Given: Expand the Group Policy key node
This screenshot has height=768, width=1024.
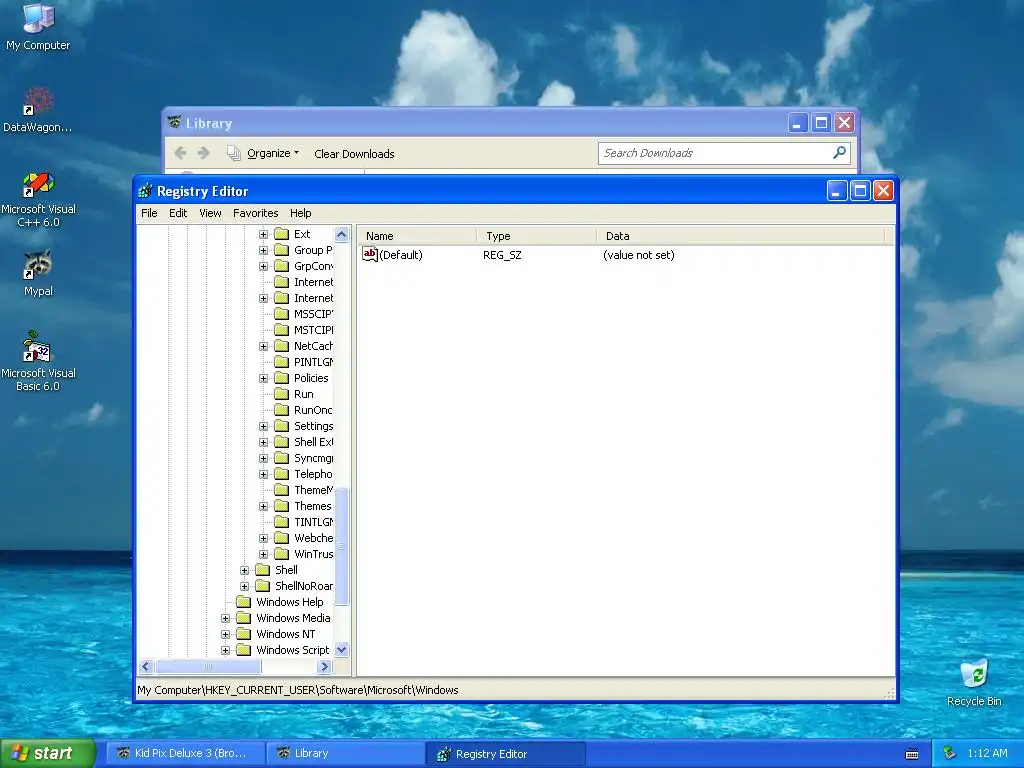Looking at the screenshot, I should [263, 250].
